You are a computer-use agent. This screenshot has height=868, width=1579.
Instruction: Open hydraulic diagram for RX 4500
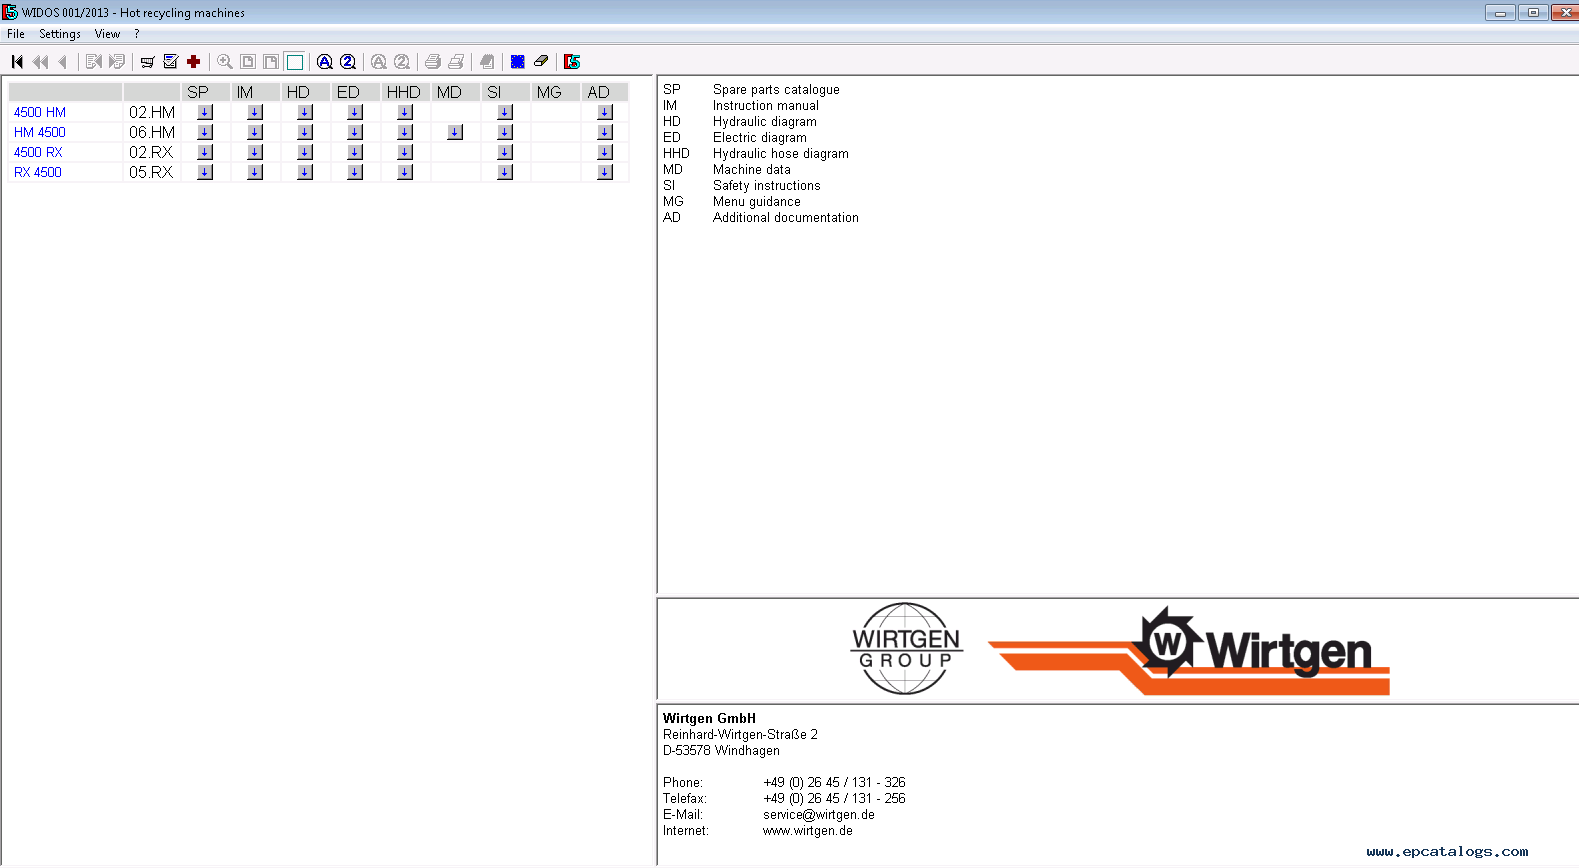point(305,172)
